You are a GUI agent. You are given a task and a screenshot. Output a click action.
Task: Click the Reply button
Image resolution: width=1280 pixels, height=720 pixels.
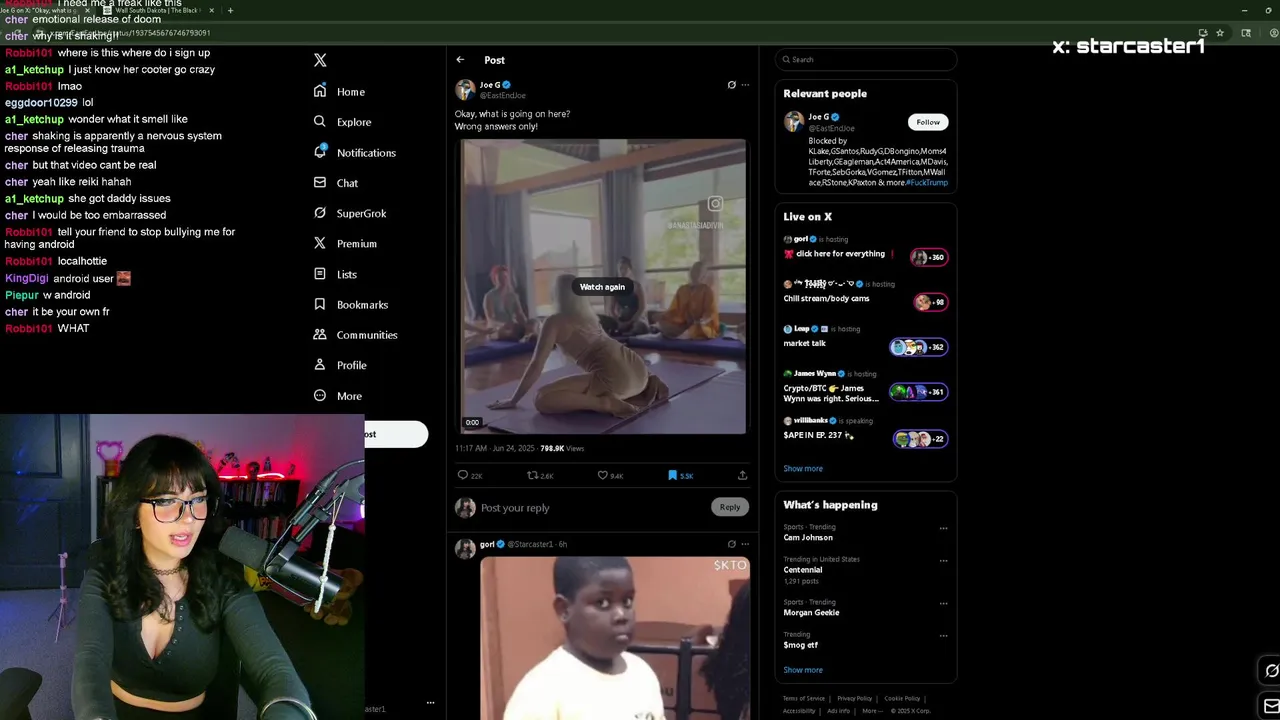[730, 507]
